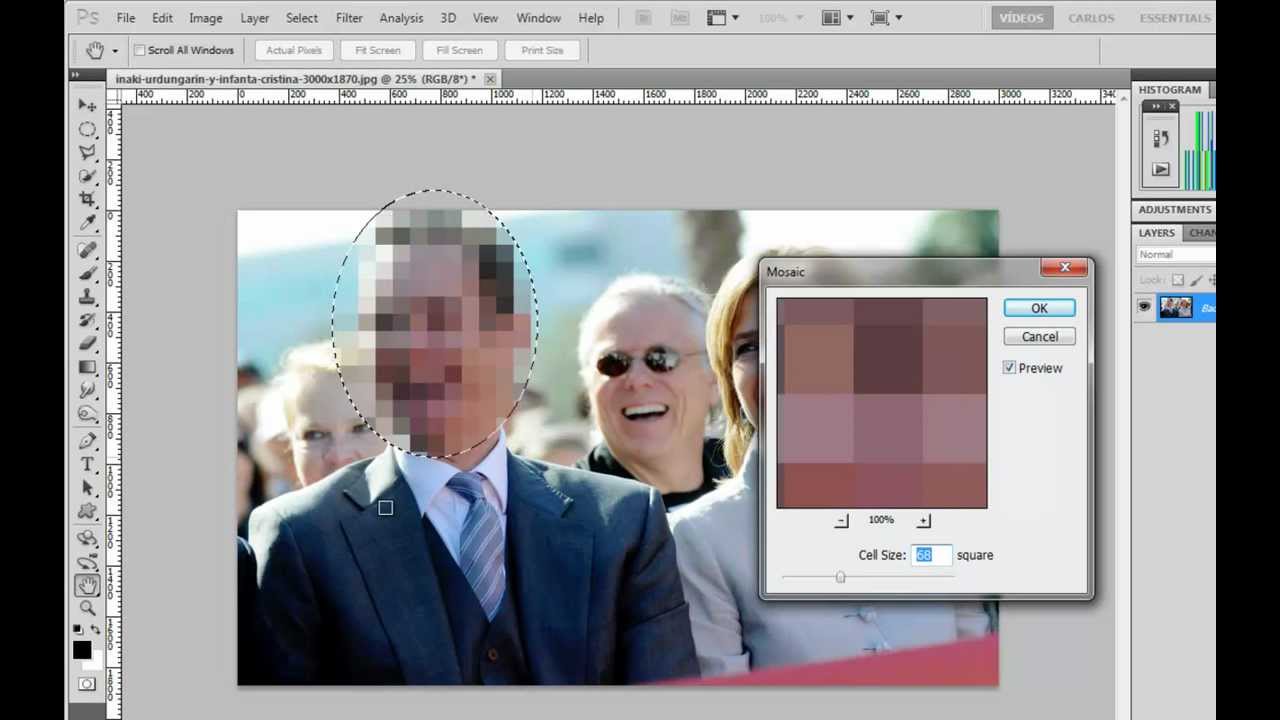1280x720 pixels.
Task: Open the Image menu
Action: click(206, 18)
